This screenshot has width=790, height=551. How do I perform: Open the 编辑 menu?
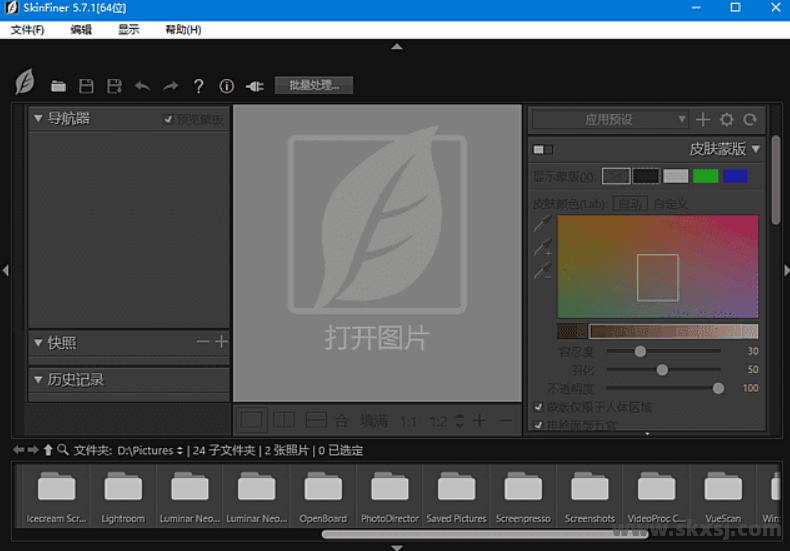81,30
